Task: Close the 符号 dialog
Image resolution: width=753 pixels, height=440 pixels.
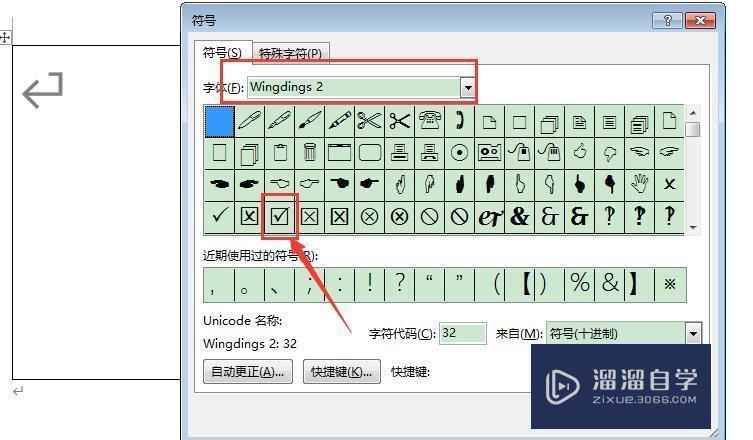Action: [x=700, y=21]
